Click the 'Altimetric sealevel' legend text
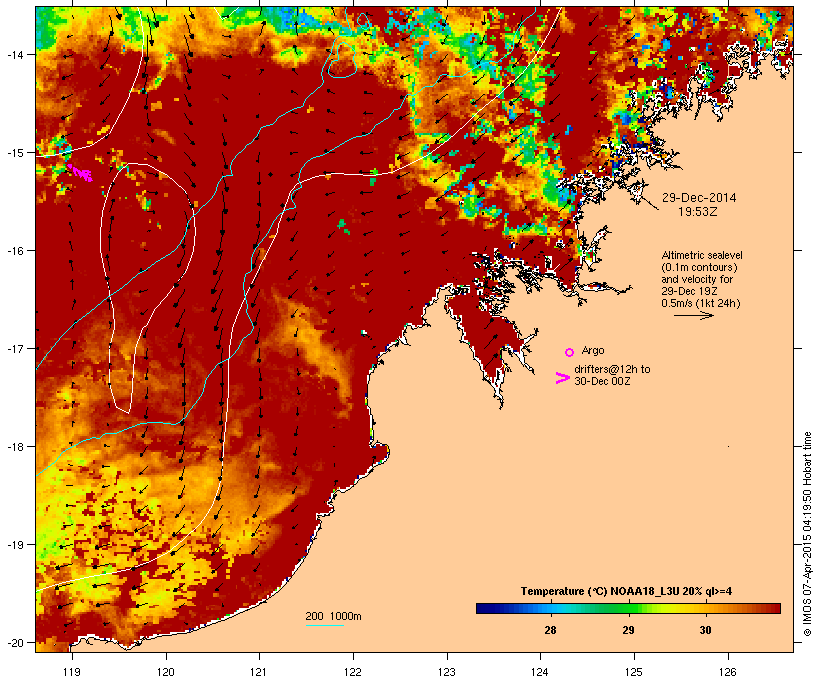Image resolution: width=820 pixels, height=680 pixels. click(x=701, y=255)
